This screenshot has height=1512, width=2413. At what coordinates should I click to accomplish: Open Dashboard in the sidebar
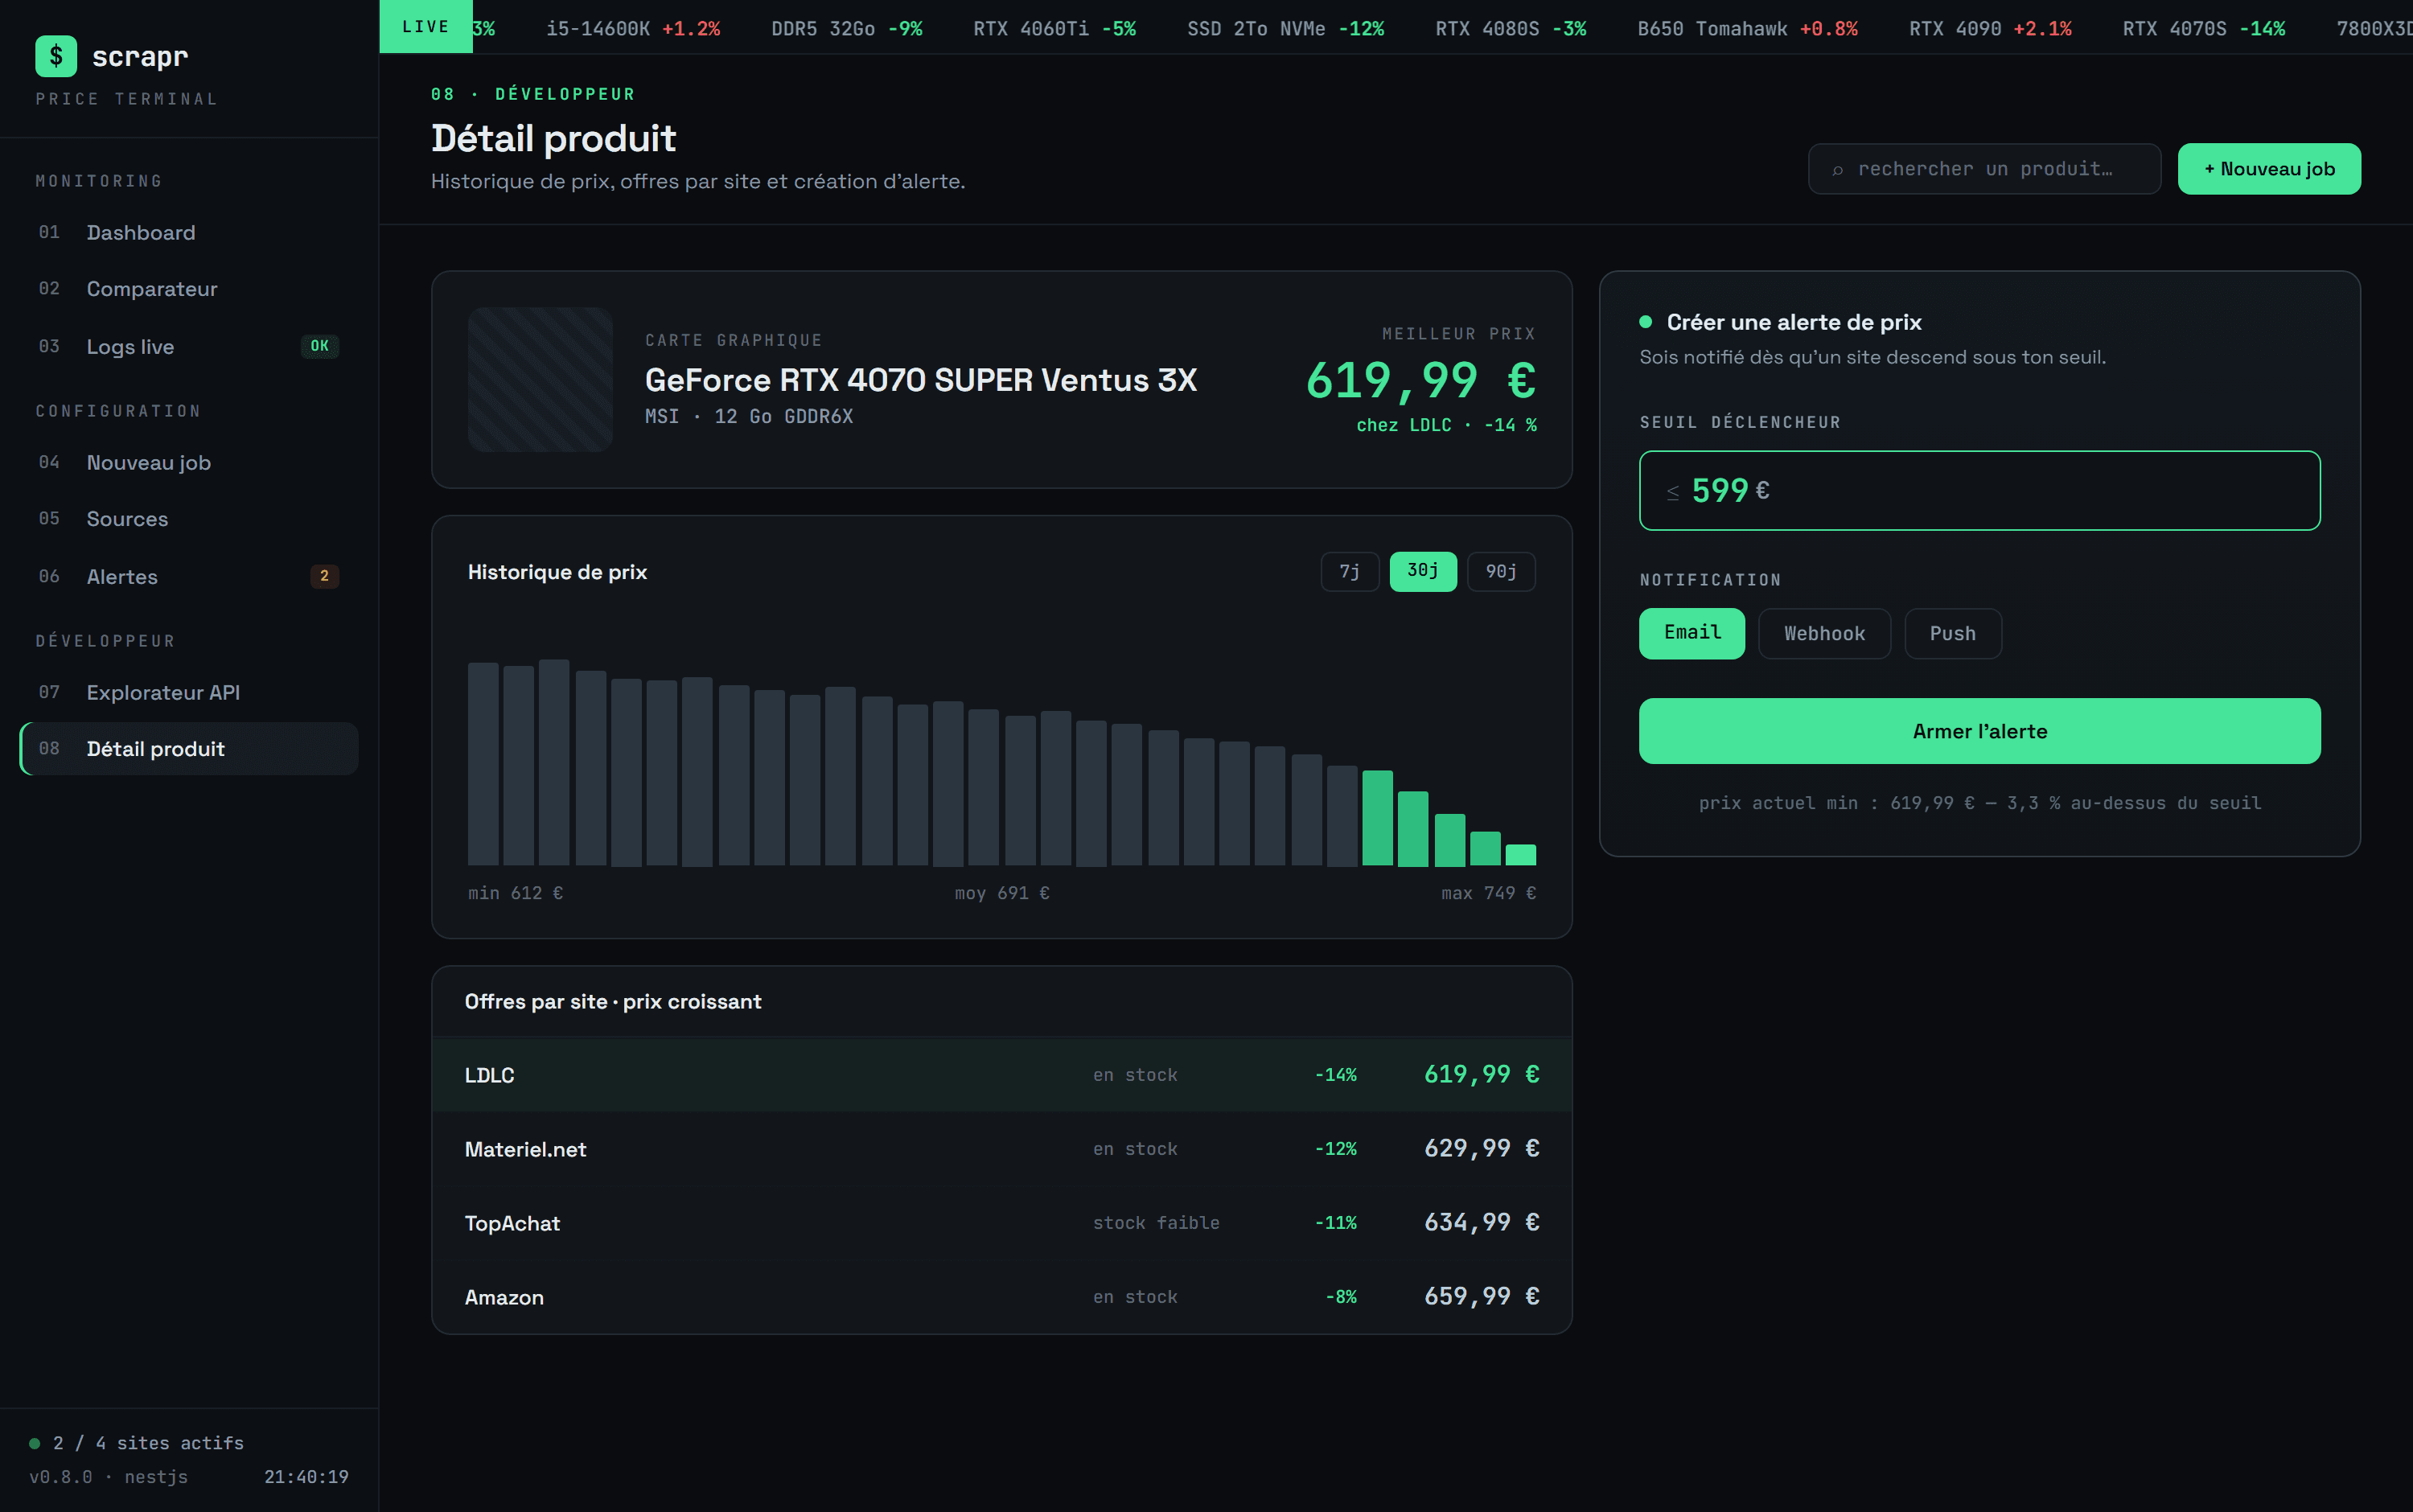click(189, 232)
